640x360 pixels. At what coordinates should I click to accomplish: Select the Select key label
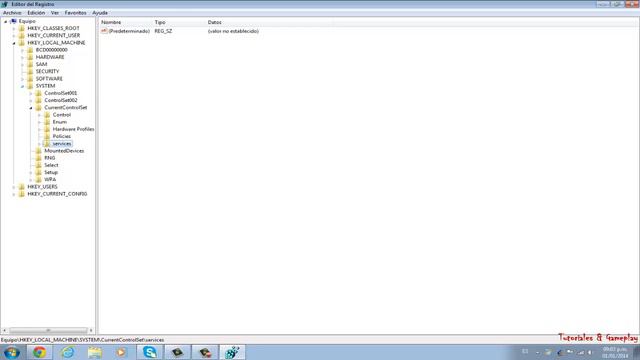click(x=51, y=165)
